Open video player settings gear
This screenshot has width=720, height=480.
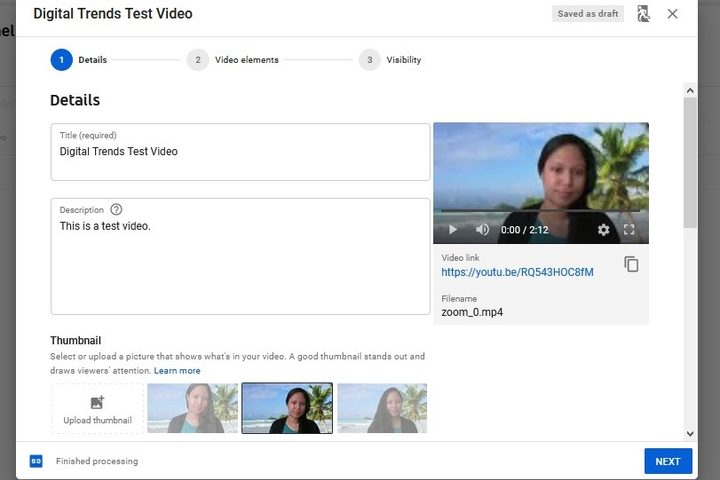(603, 229)
